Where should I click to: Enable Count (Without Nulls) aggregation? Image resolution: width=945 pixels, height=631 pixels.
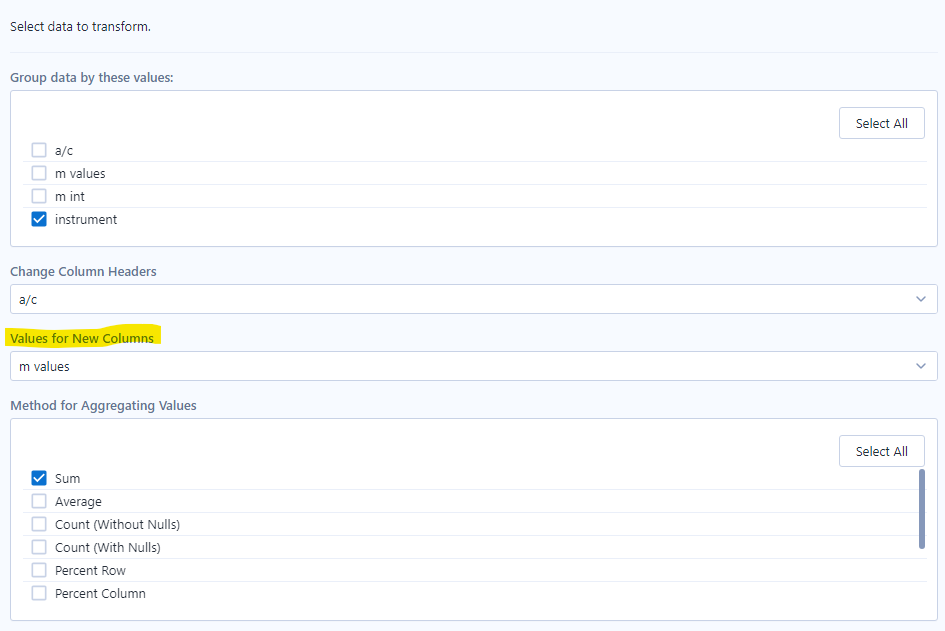point(38,523)
